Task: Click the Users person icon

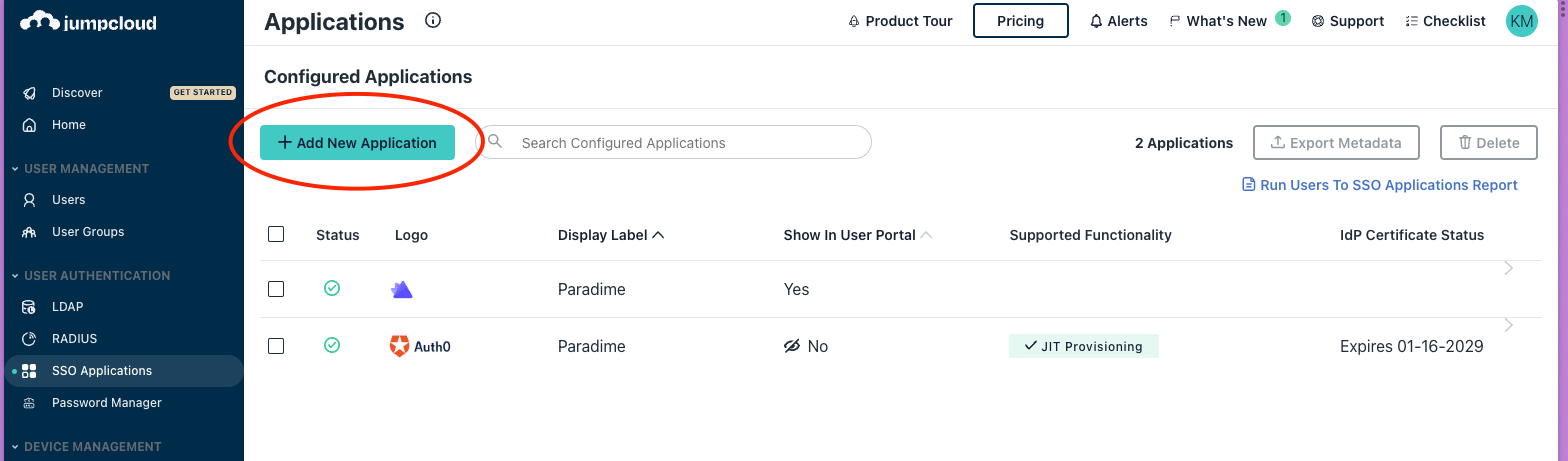Action: point(29,200)
